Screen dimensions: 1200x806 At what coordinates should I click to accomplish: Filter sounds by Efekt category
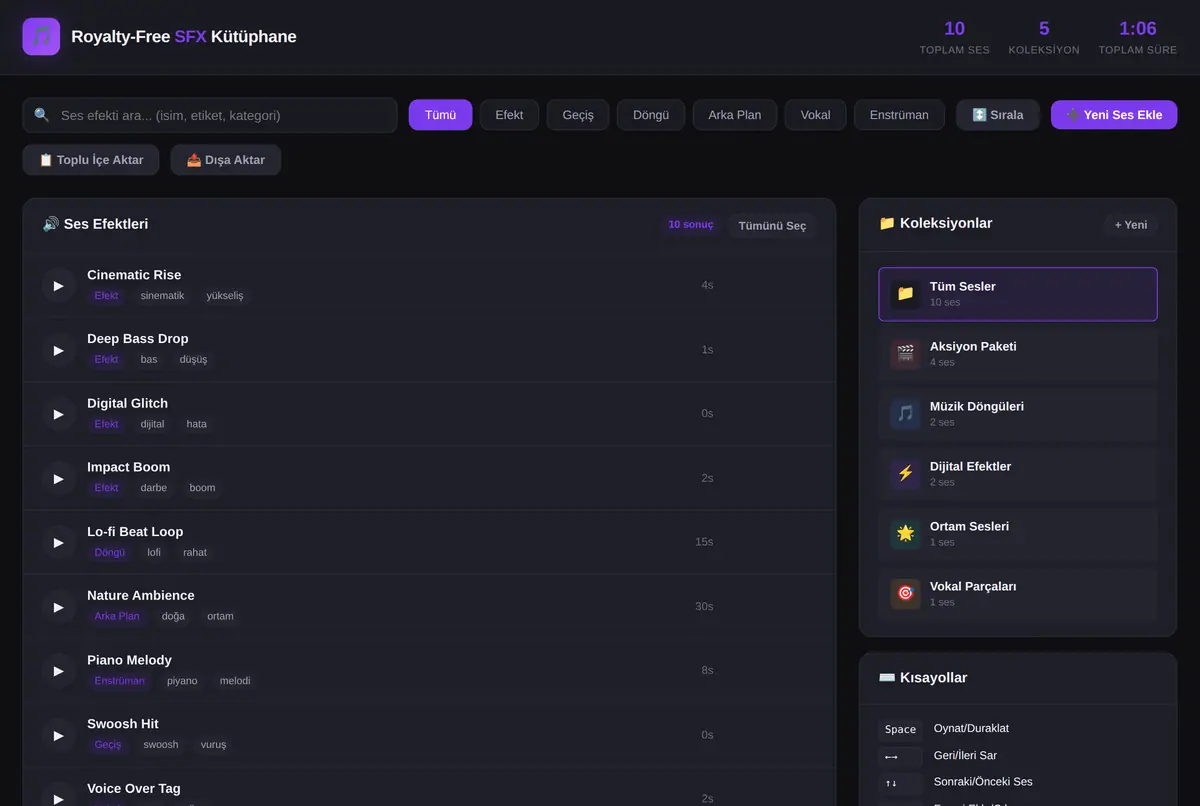[x=509, y=115]
